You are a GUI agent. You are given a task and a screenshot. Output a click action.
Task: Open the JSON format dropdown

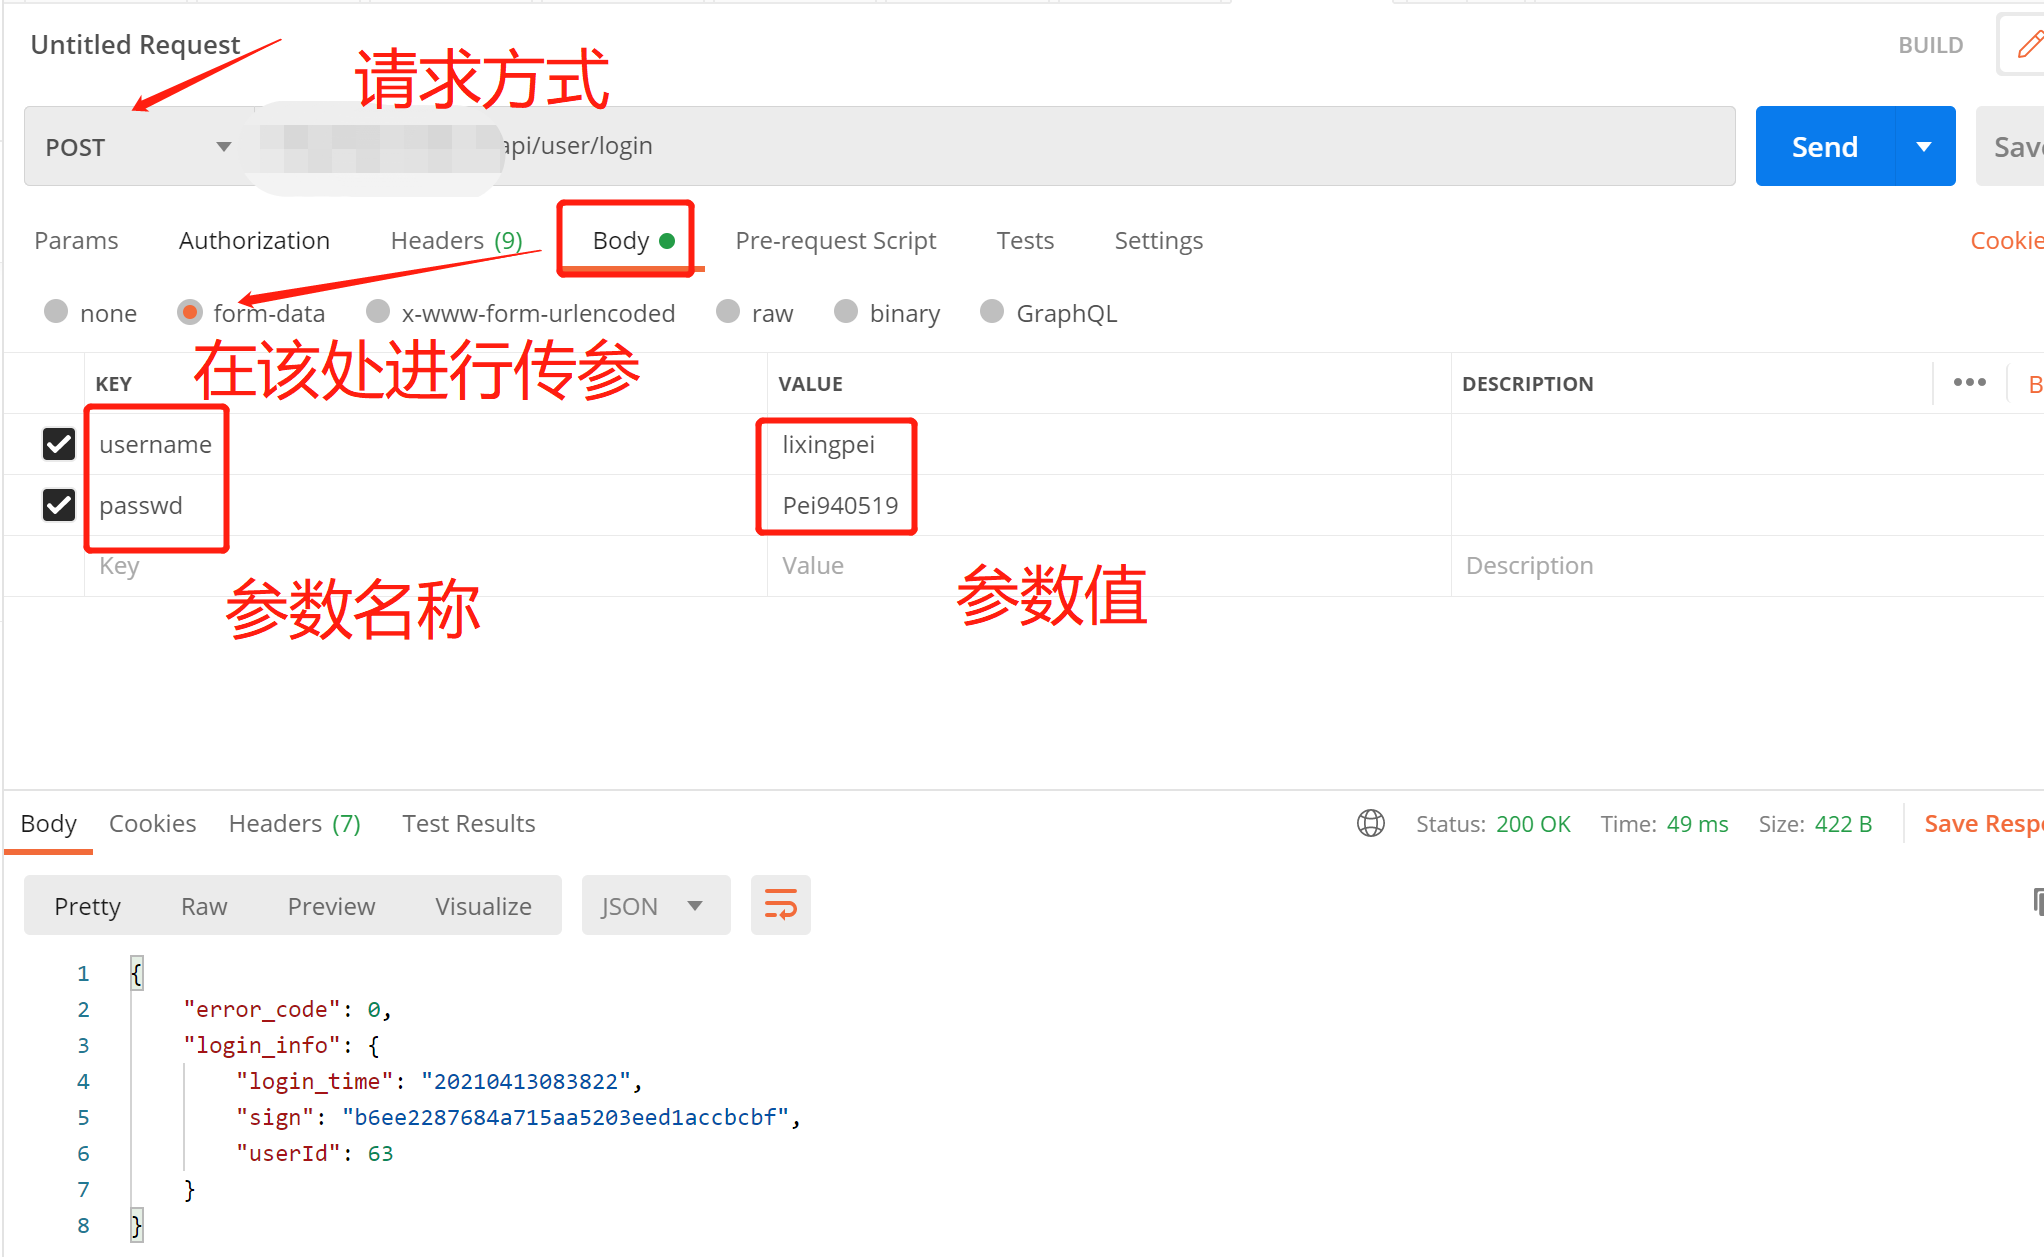(x=655, y=906)
